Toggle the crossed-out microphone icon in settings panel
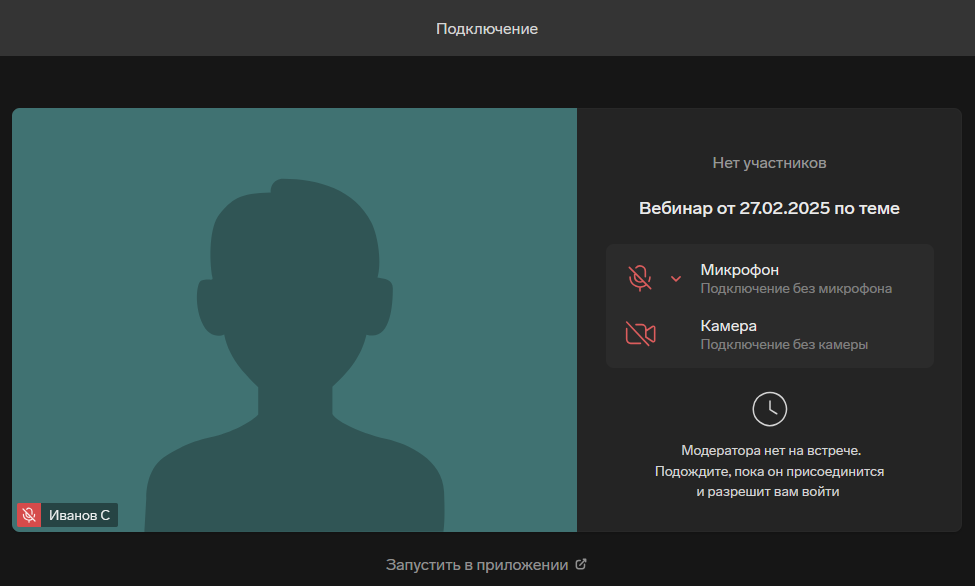Screen dimensions: 975x586 [640, 278]
